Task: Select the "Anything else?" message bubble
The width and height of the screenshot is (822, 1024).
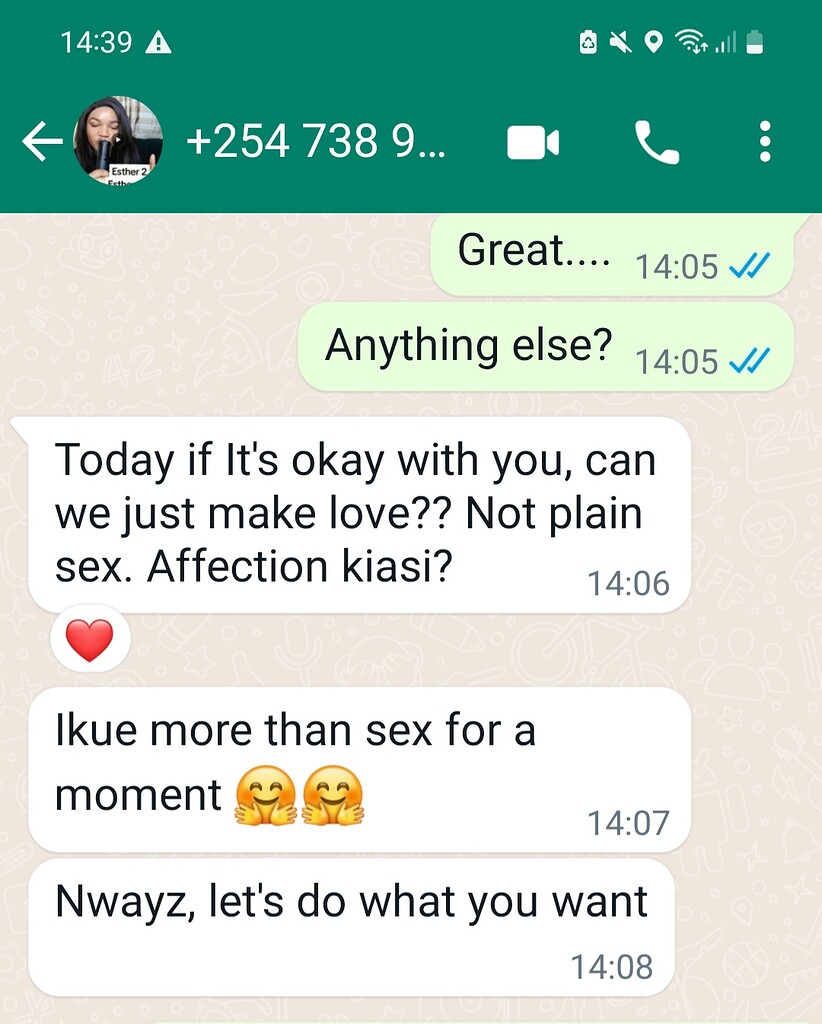Action: pyautogui.click(x=546, y=347)
